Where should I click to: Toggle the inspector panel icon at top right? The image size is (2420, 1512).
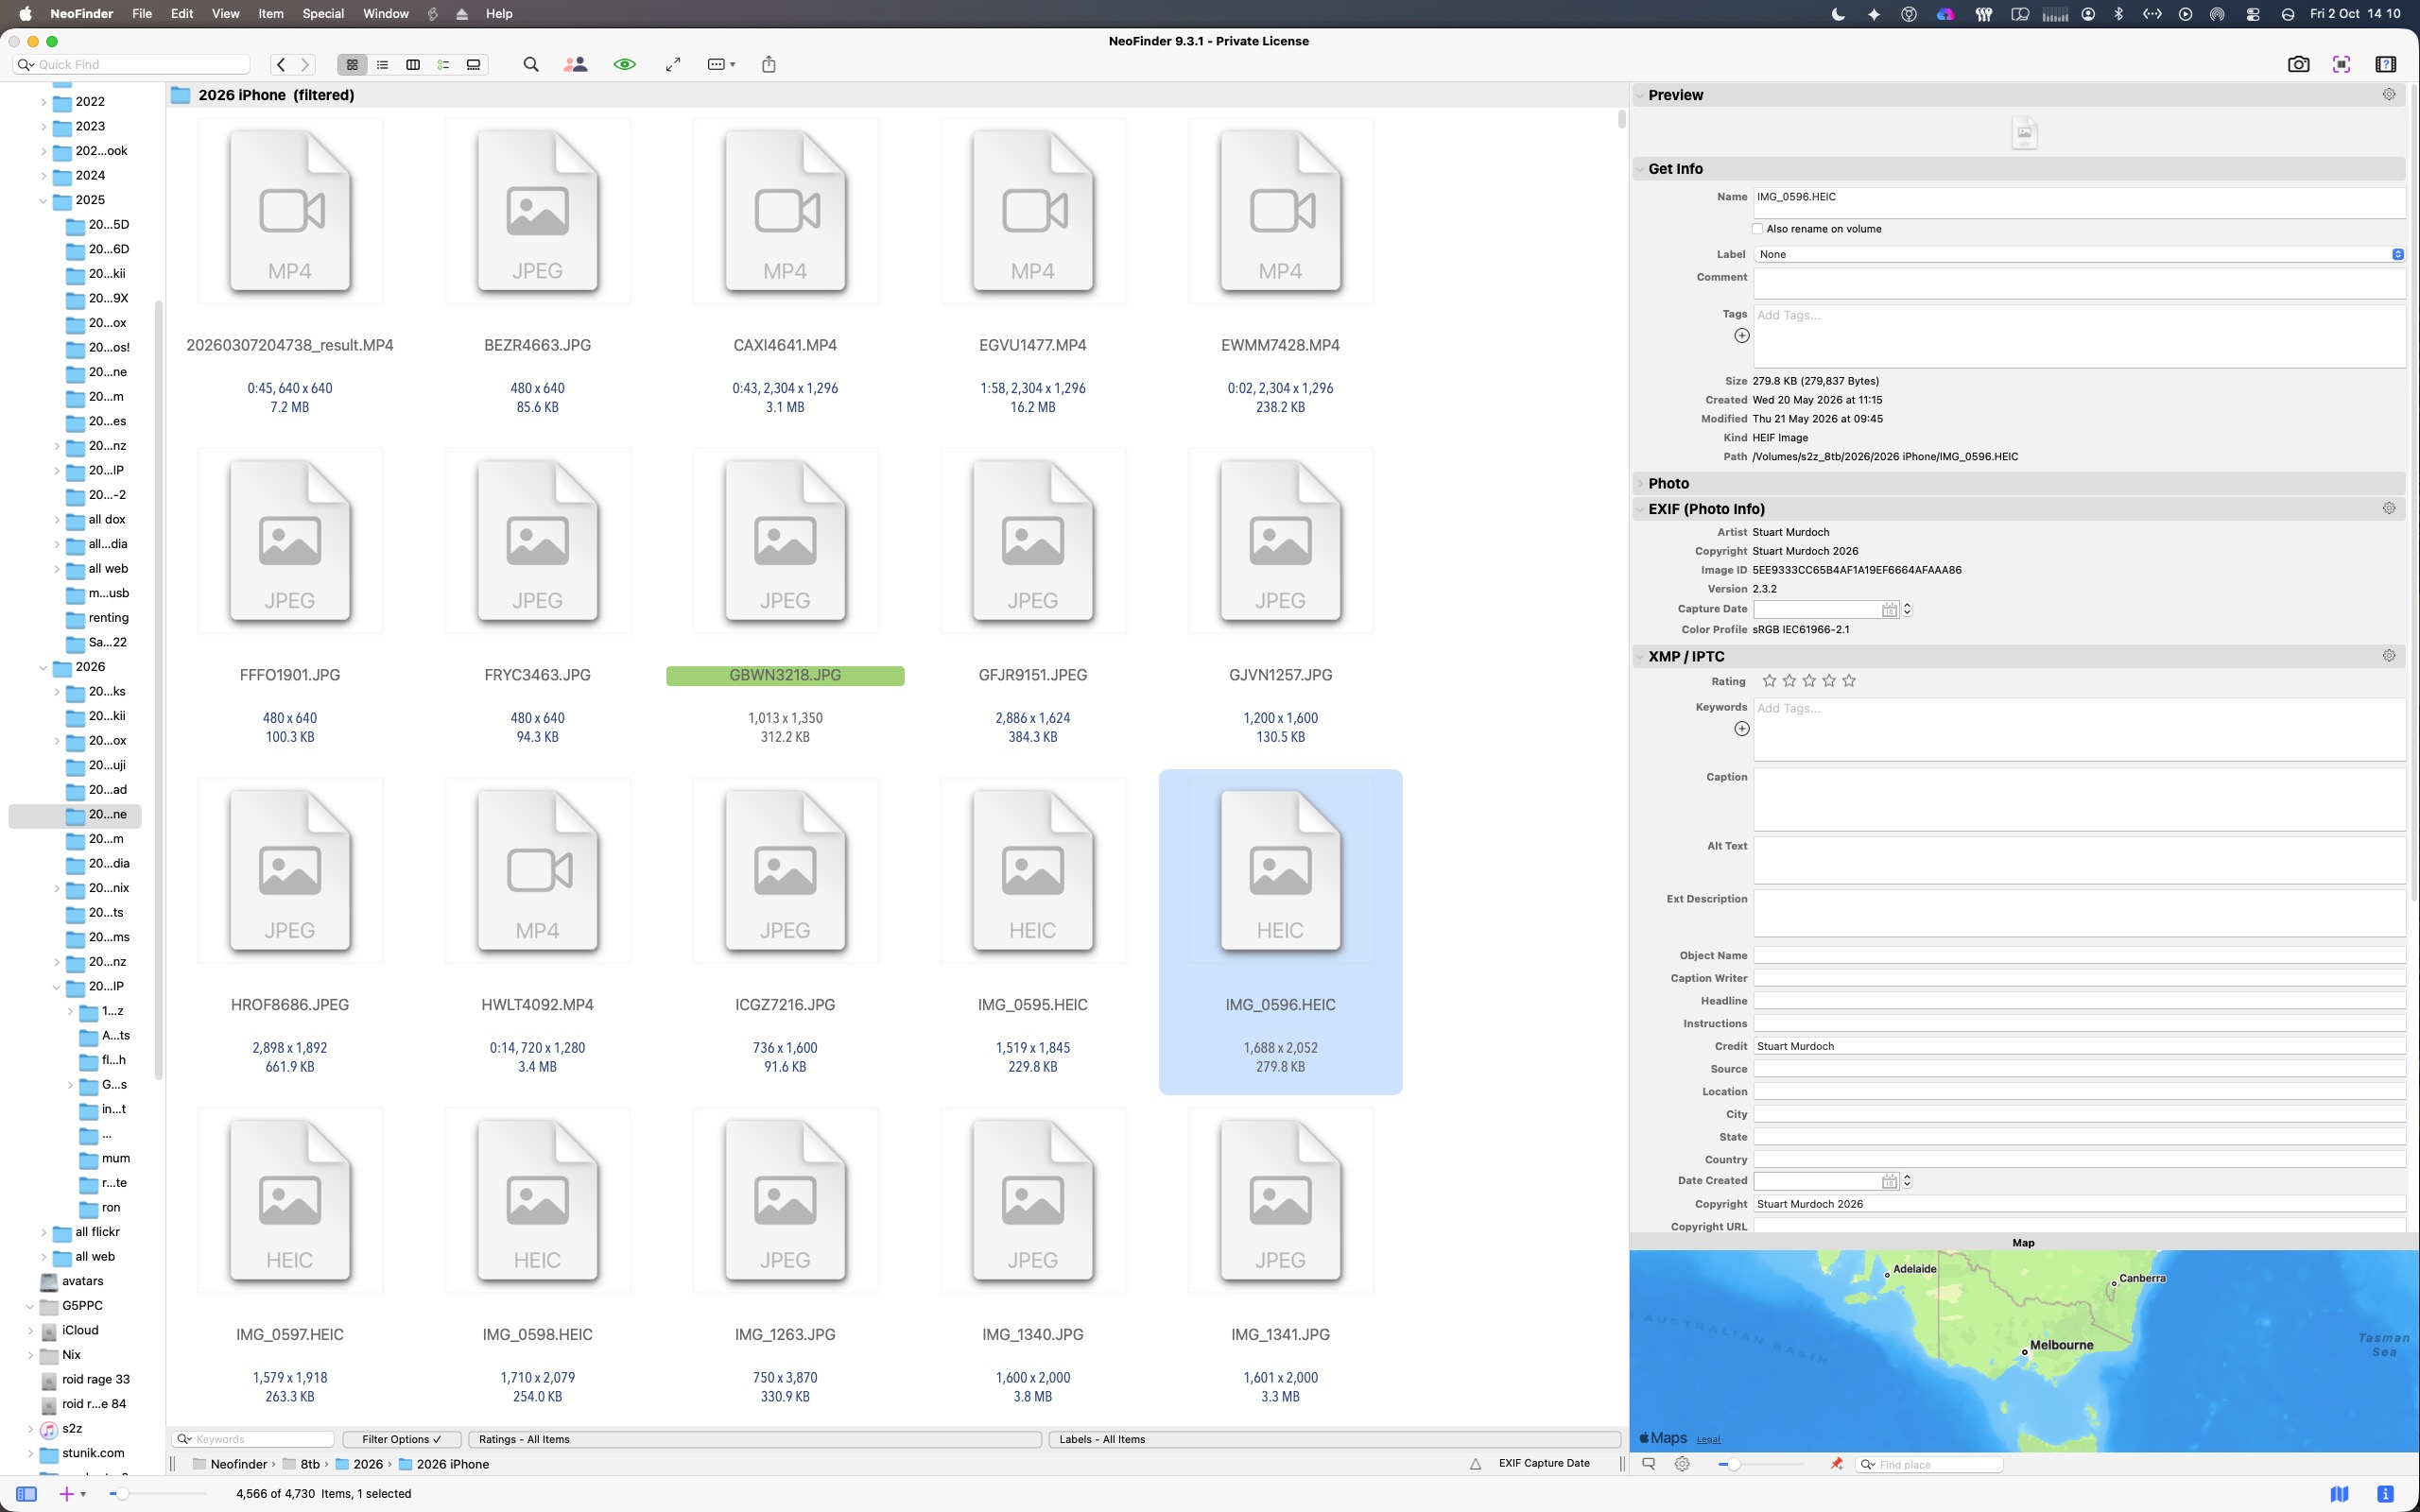(x=2385, y=64)
